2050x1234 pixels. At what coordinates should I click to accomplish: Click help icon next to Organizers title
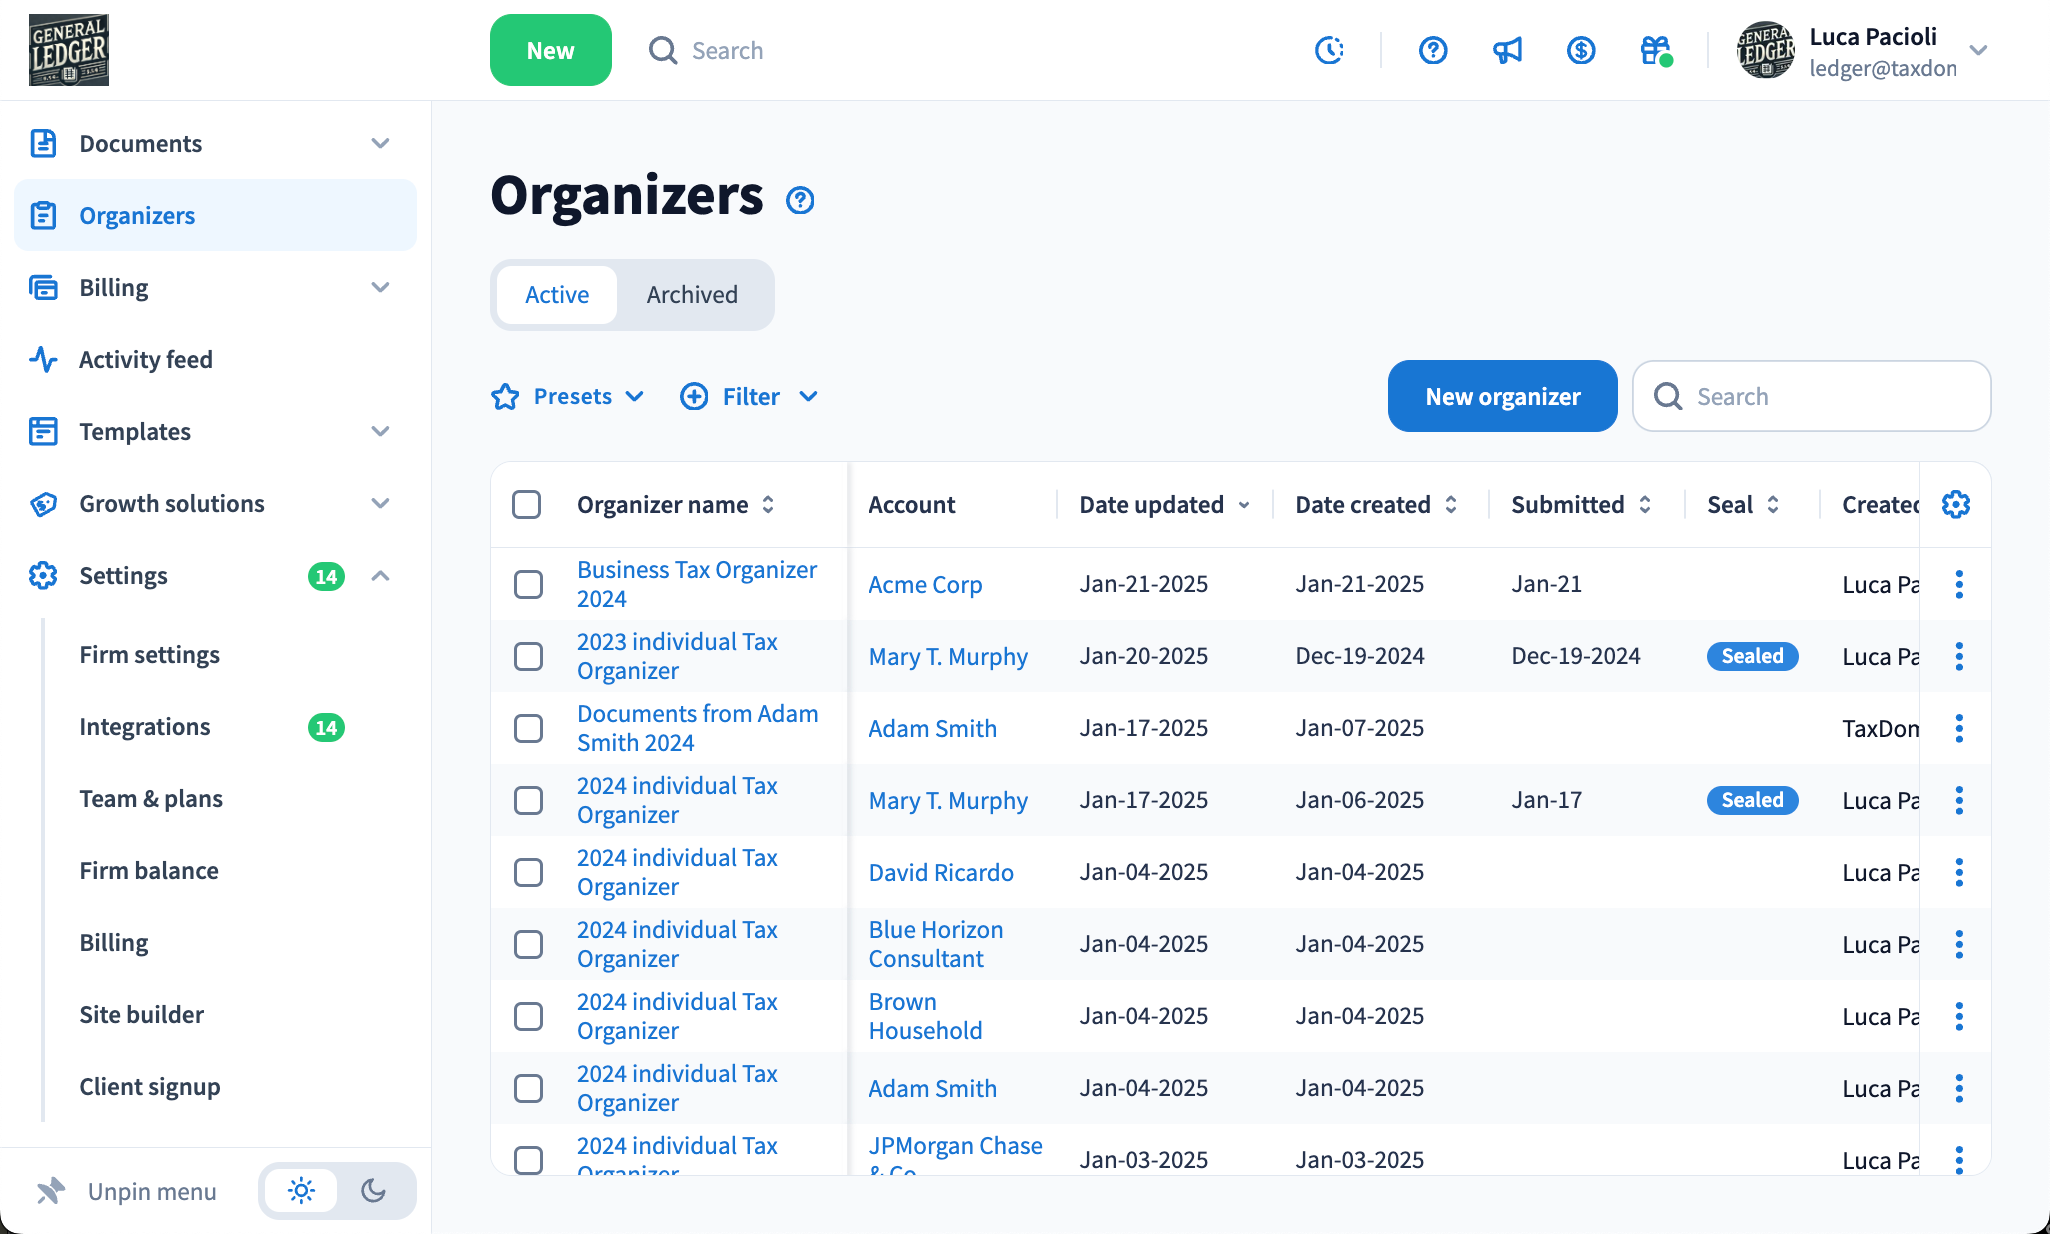[x=800, y=201]
